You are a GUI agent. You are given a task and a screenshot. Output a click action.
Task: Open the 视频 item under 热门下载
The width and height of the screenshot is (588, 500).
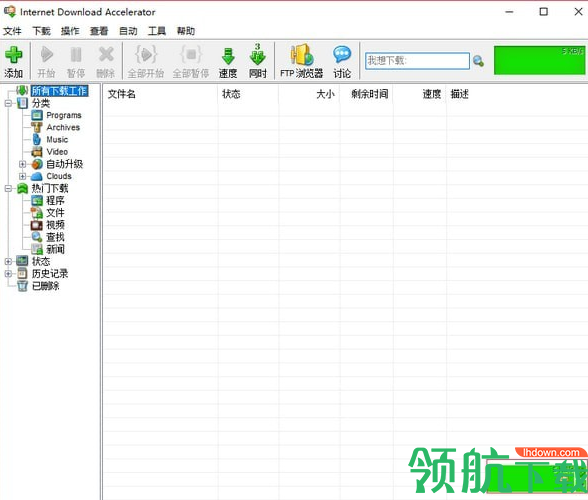pyautogui.click(x=55, y=225)
